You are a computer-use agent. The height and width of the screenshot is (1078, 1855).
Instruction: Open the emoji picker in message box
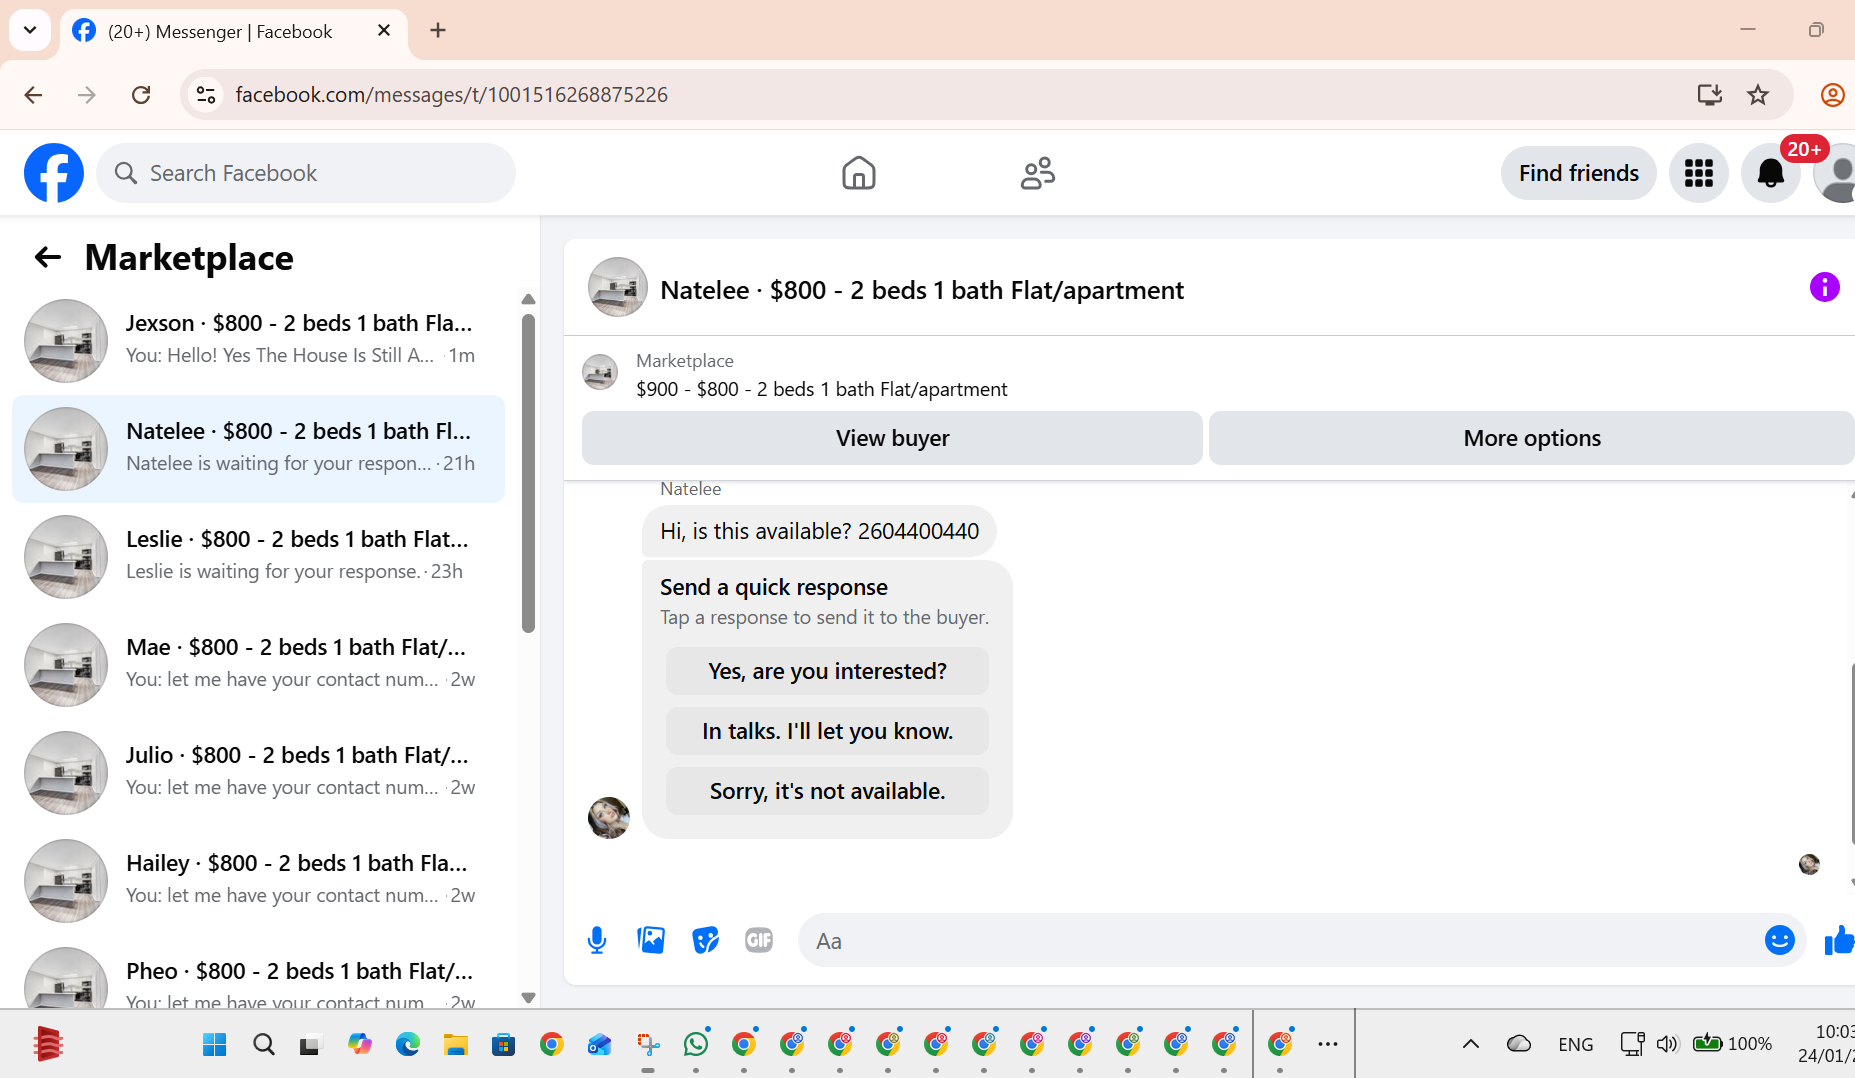point(1779,940)
